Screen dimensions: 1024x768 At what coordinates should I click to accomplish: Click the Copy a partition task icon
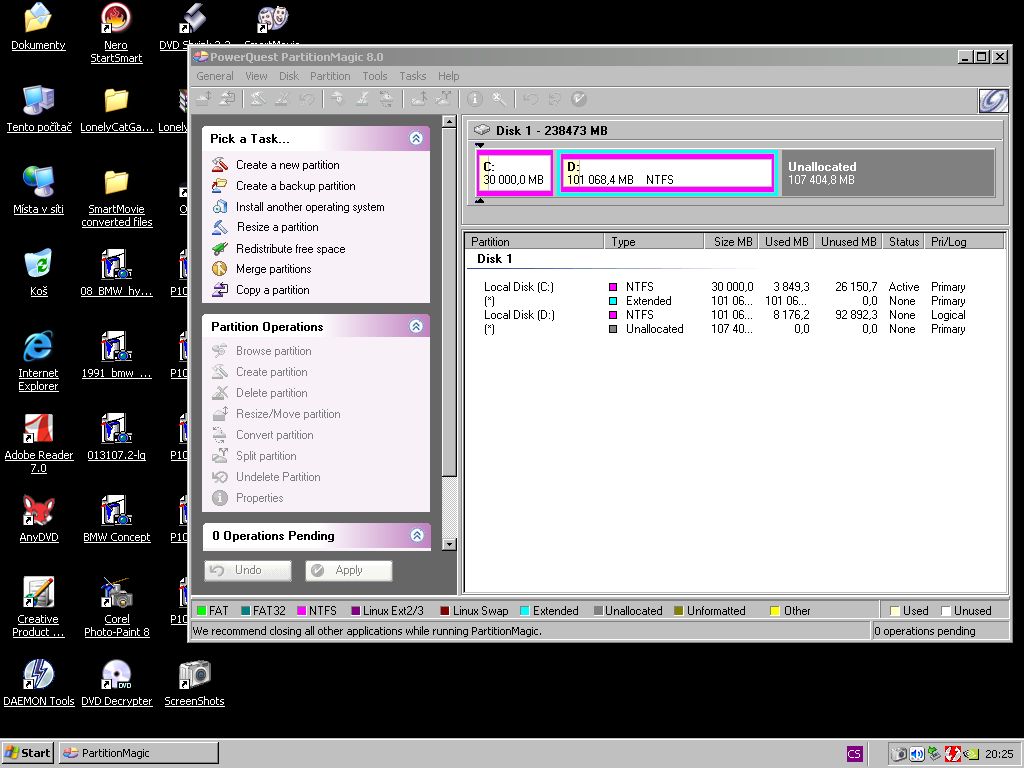[x=220, y=289]
